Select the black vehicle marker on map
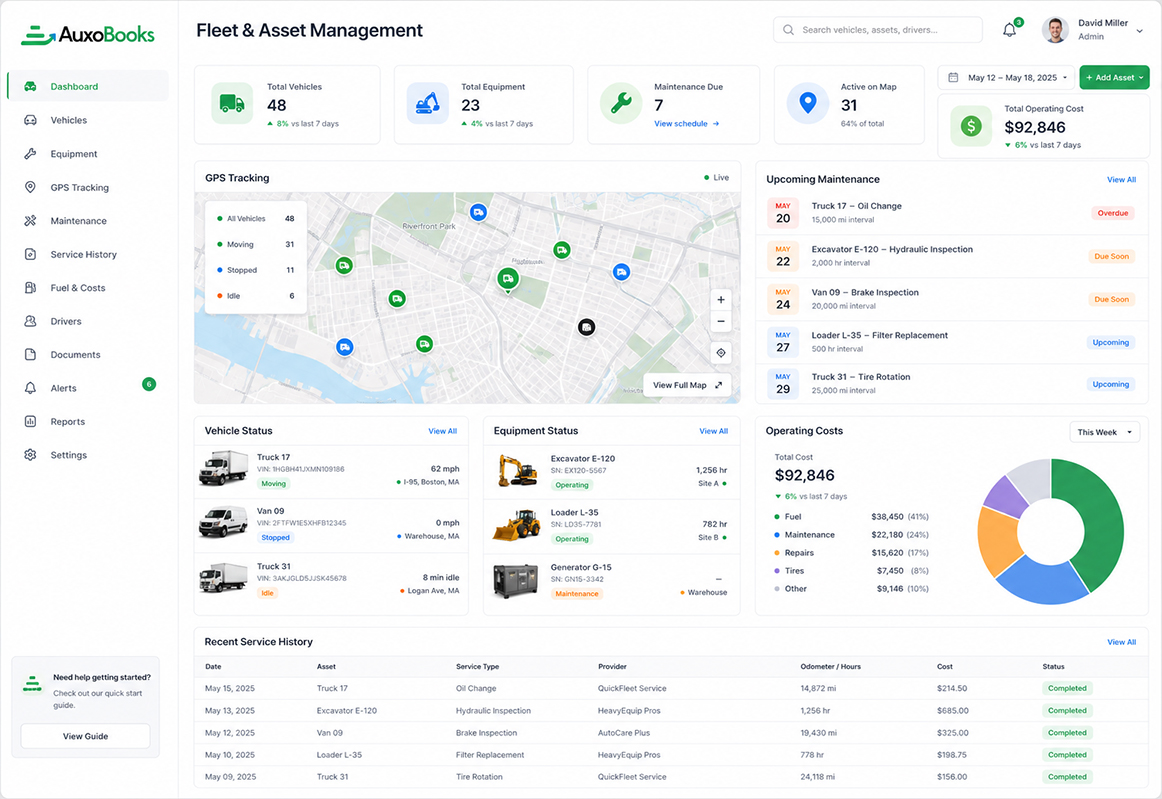Screen dimensions: 1162x799 pos(586,327)
